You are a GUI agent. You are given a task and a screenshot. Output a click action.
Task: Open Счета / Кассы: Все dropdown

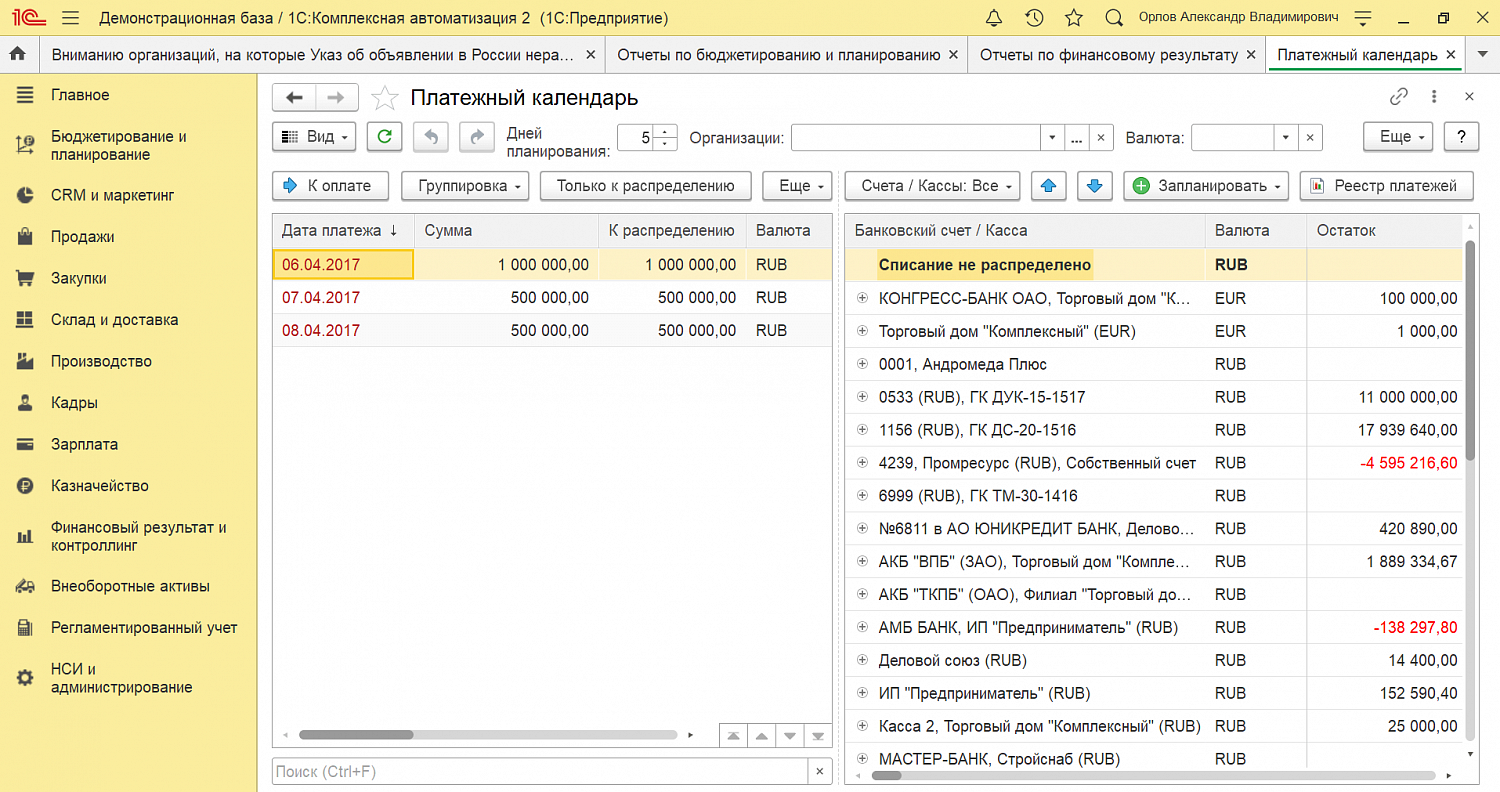click(932, 185)
